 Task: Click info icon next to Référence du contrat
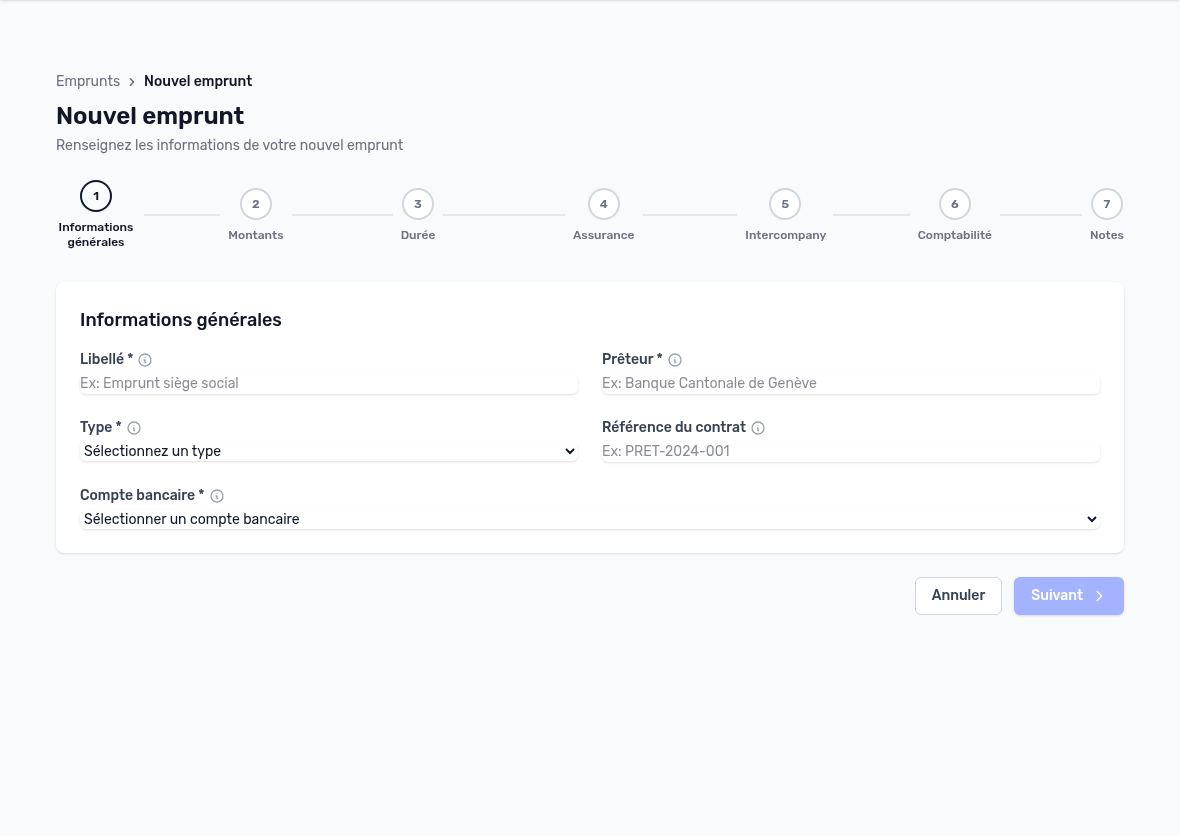(758, 428)
